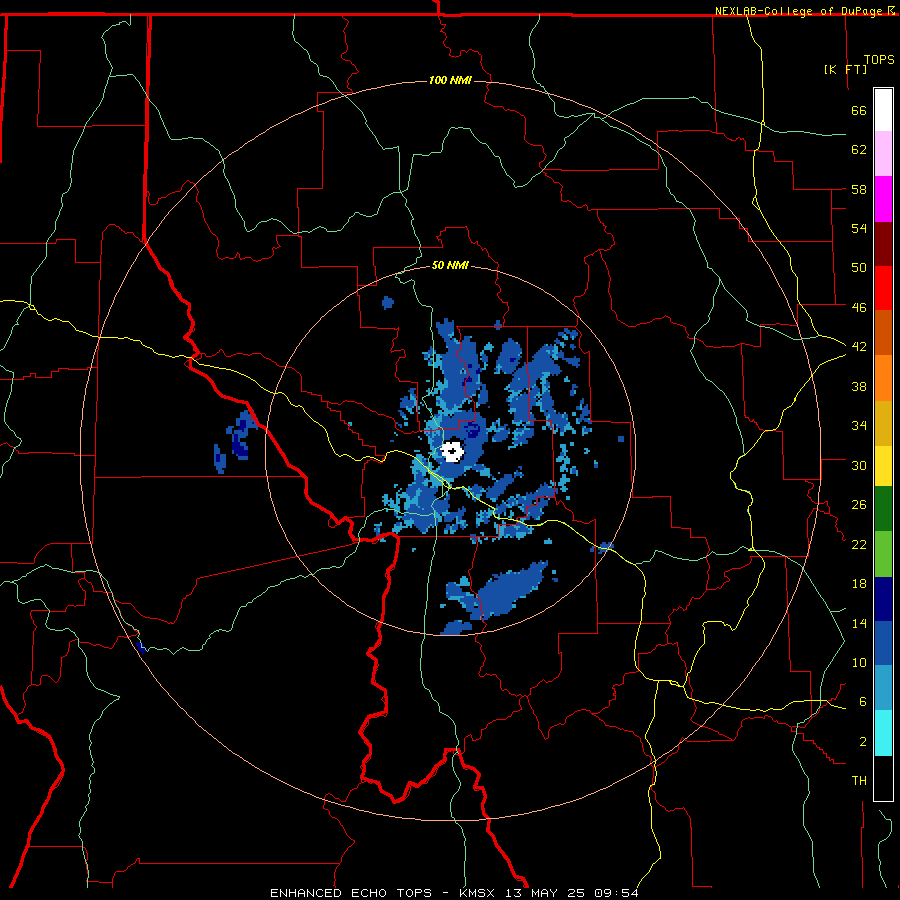This screenshot has width=900, height=900.
Task: Click the KMSX station identifier text
Action: (x=476, y=893)
